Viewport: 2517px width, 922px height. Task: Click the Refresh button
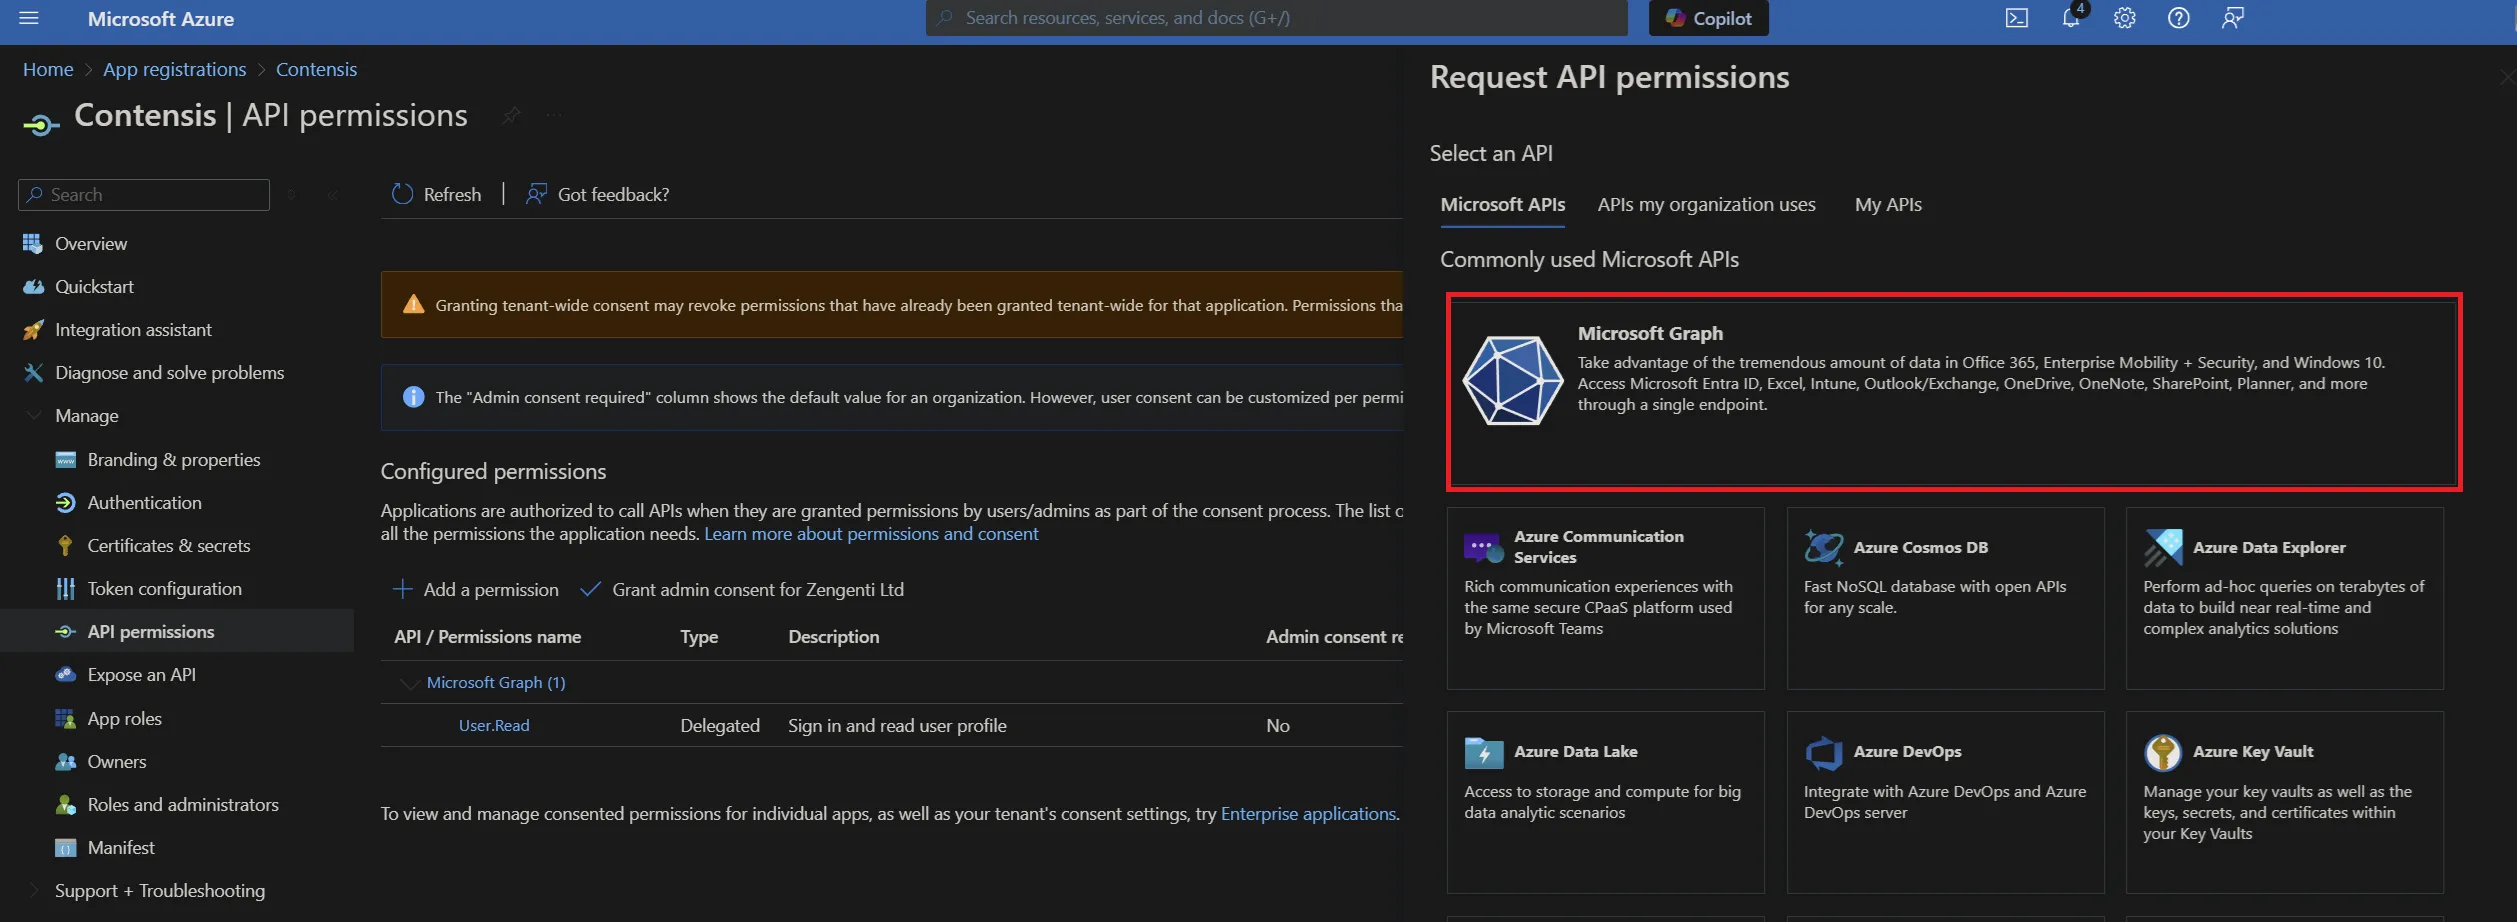tap(437, 194)
